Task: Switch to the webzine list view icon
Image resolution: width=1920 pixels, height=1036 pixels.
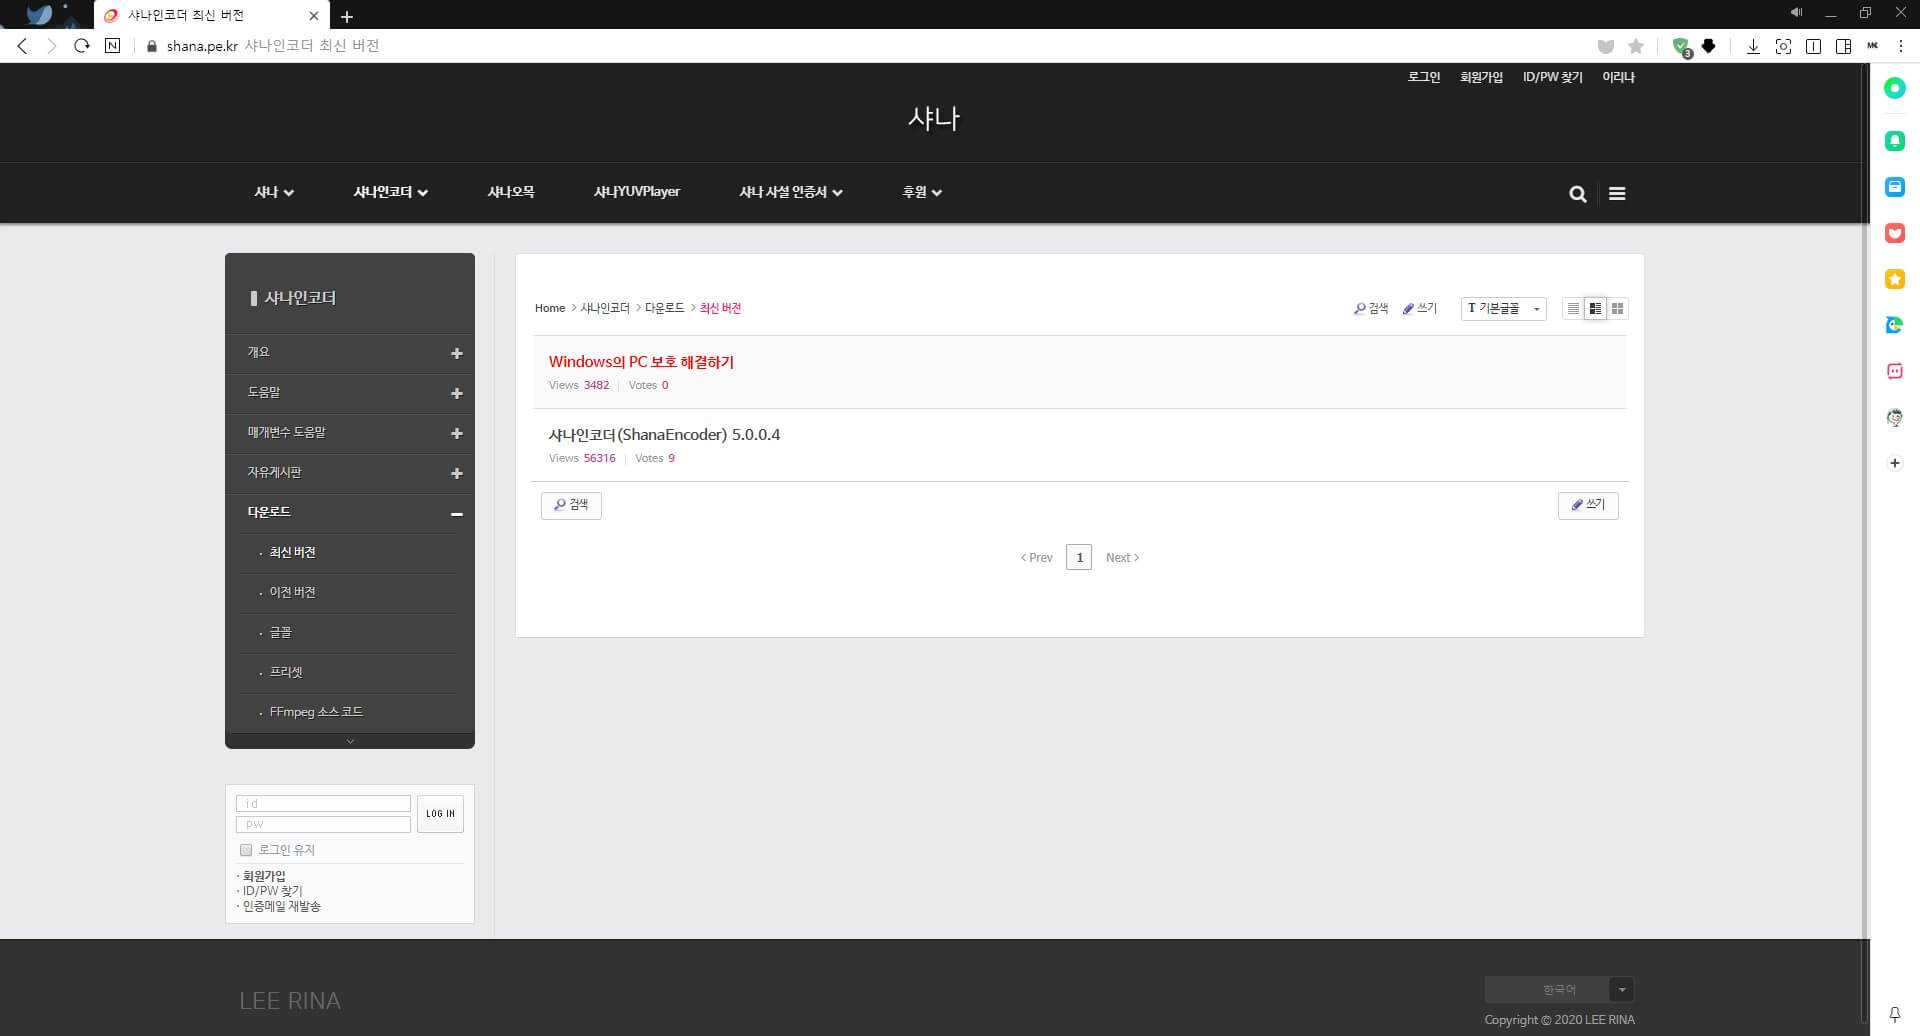Action: click(x=1595, y=309)
